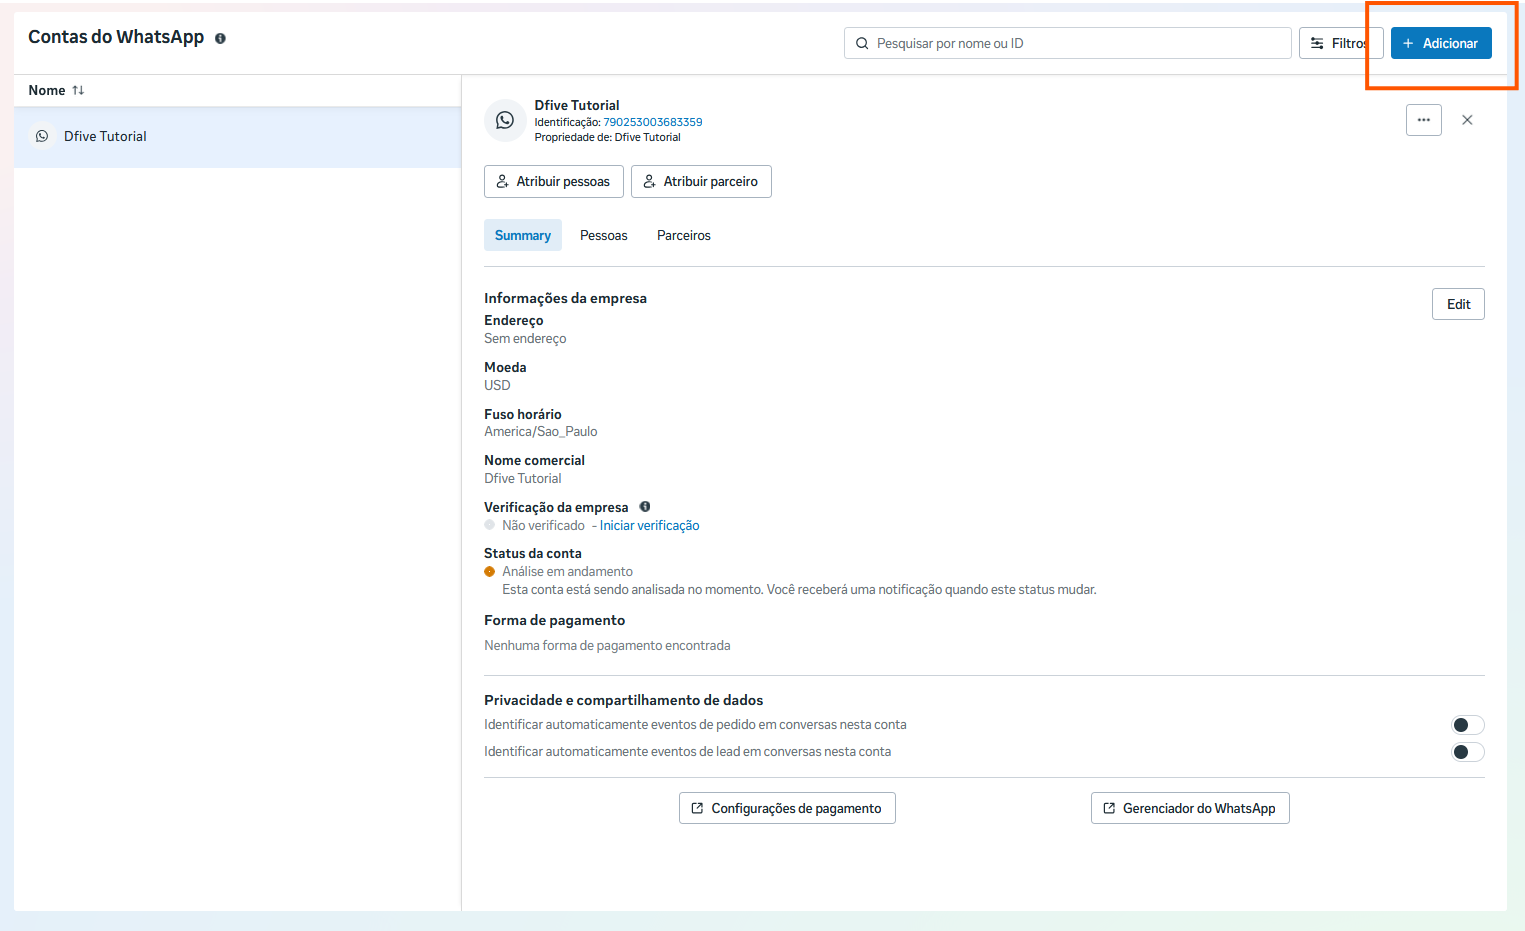
Task: Select the Summary tab
Action: [522, 235]
